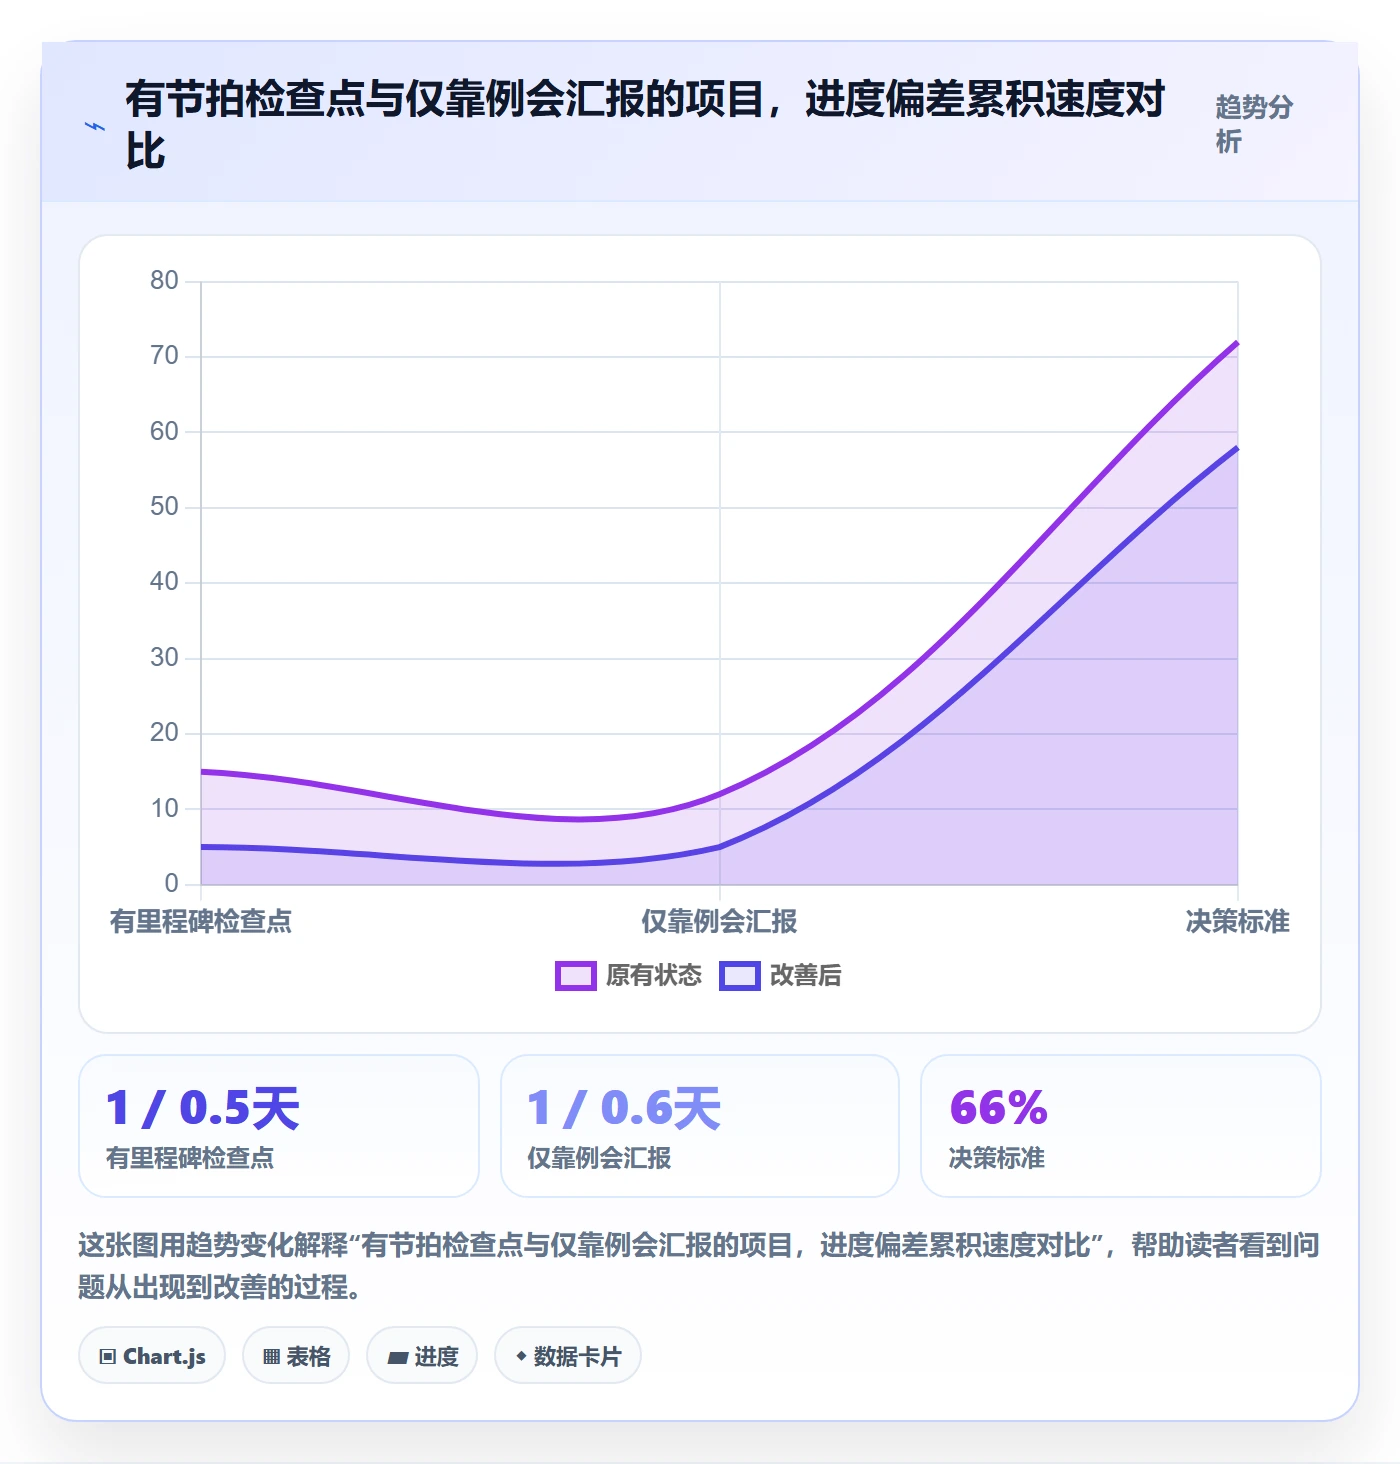Click the y-axis value 50

(164, 507)
